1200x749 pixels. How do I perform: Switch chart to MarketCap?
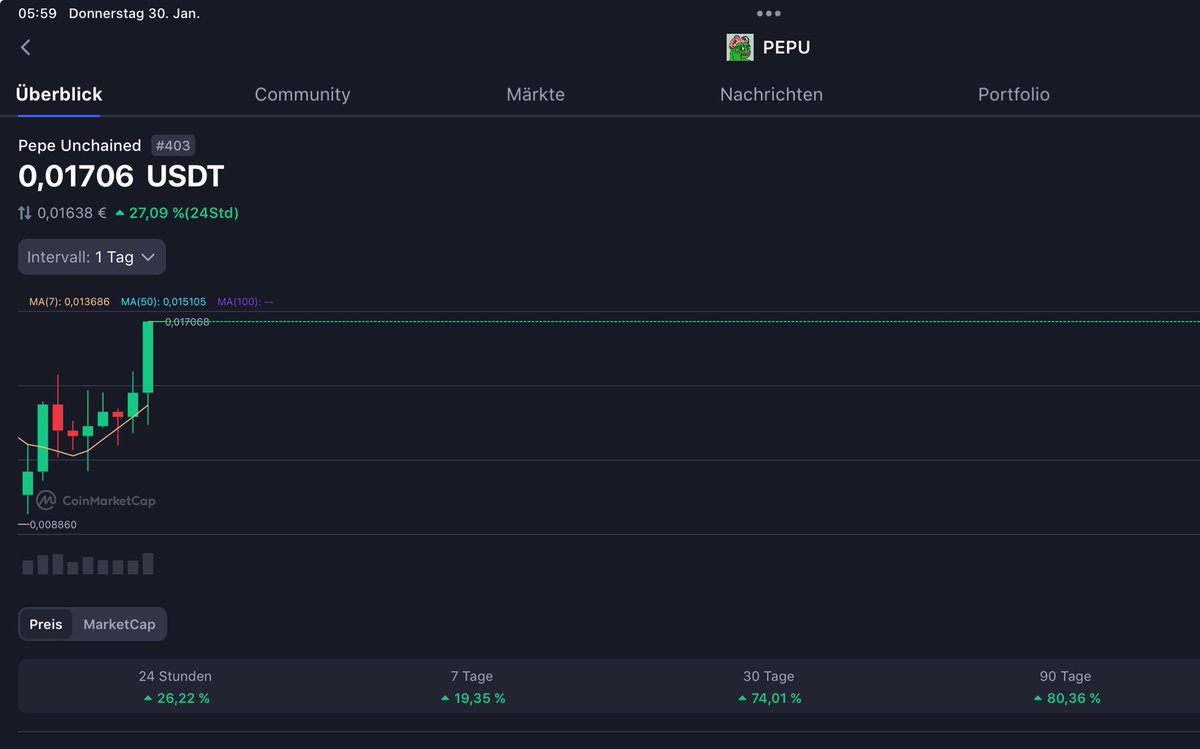click(119, 624)
